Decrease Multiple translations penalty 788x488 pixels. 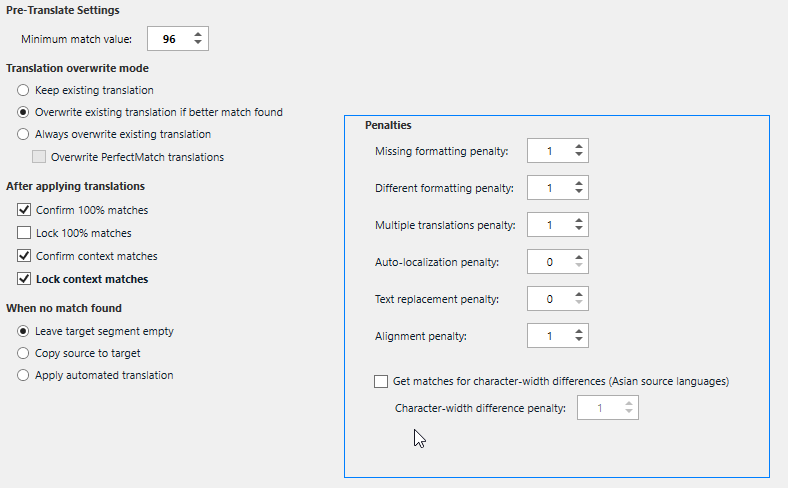(x=579, y=228)
